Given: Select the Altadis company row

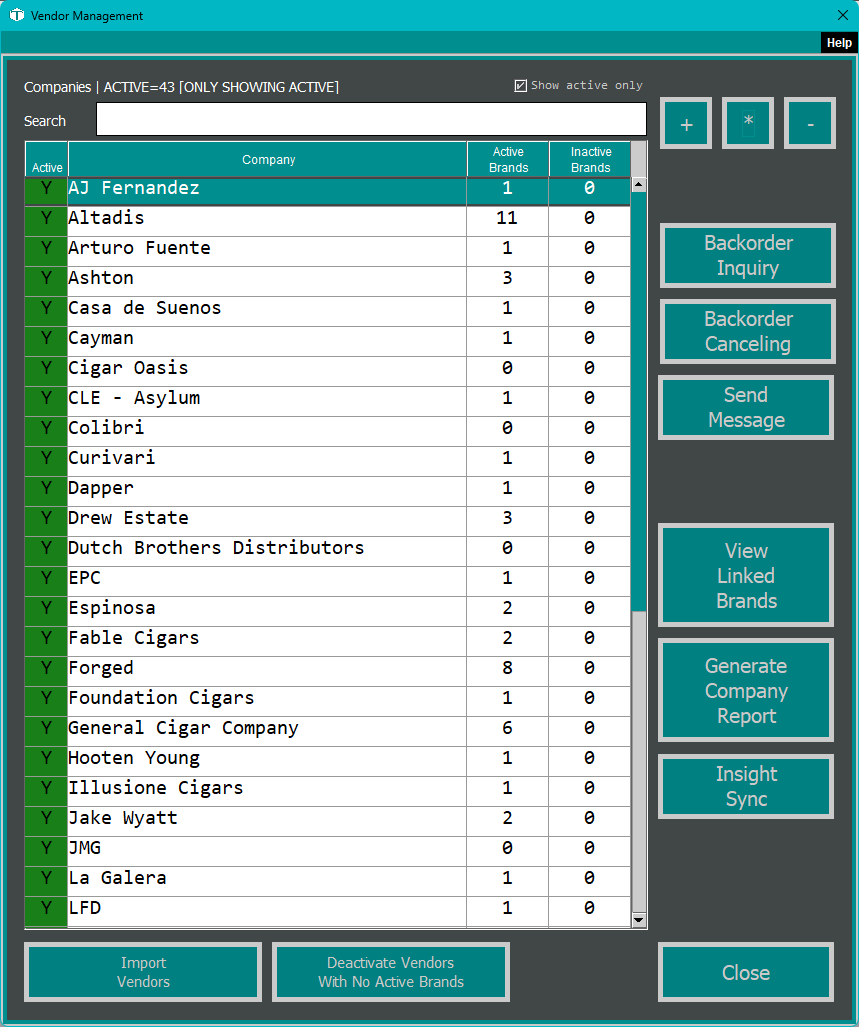Looking at the screenshot, I should click(x=327, y=221).
